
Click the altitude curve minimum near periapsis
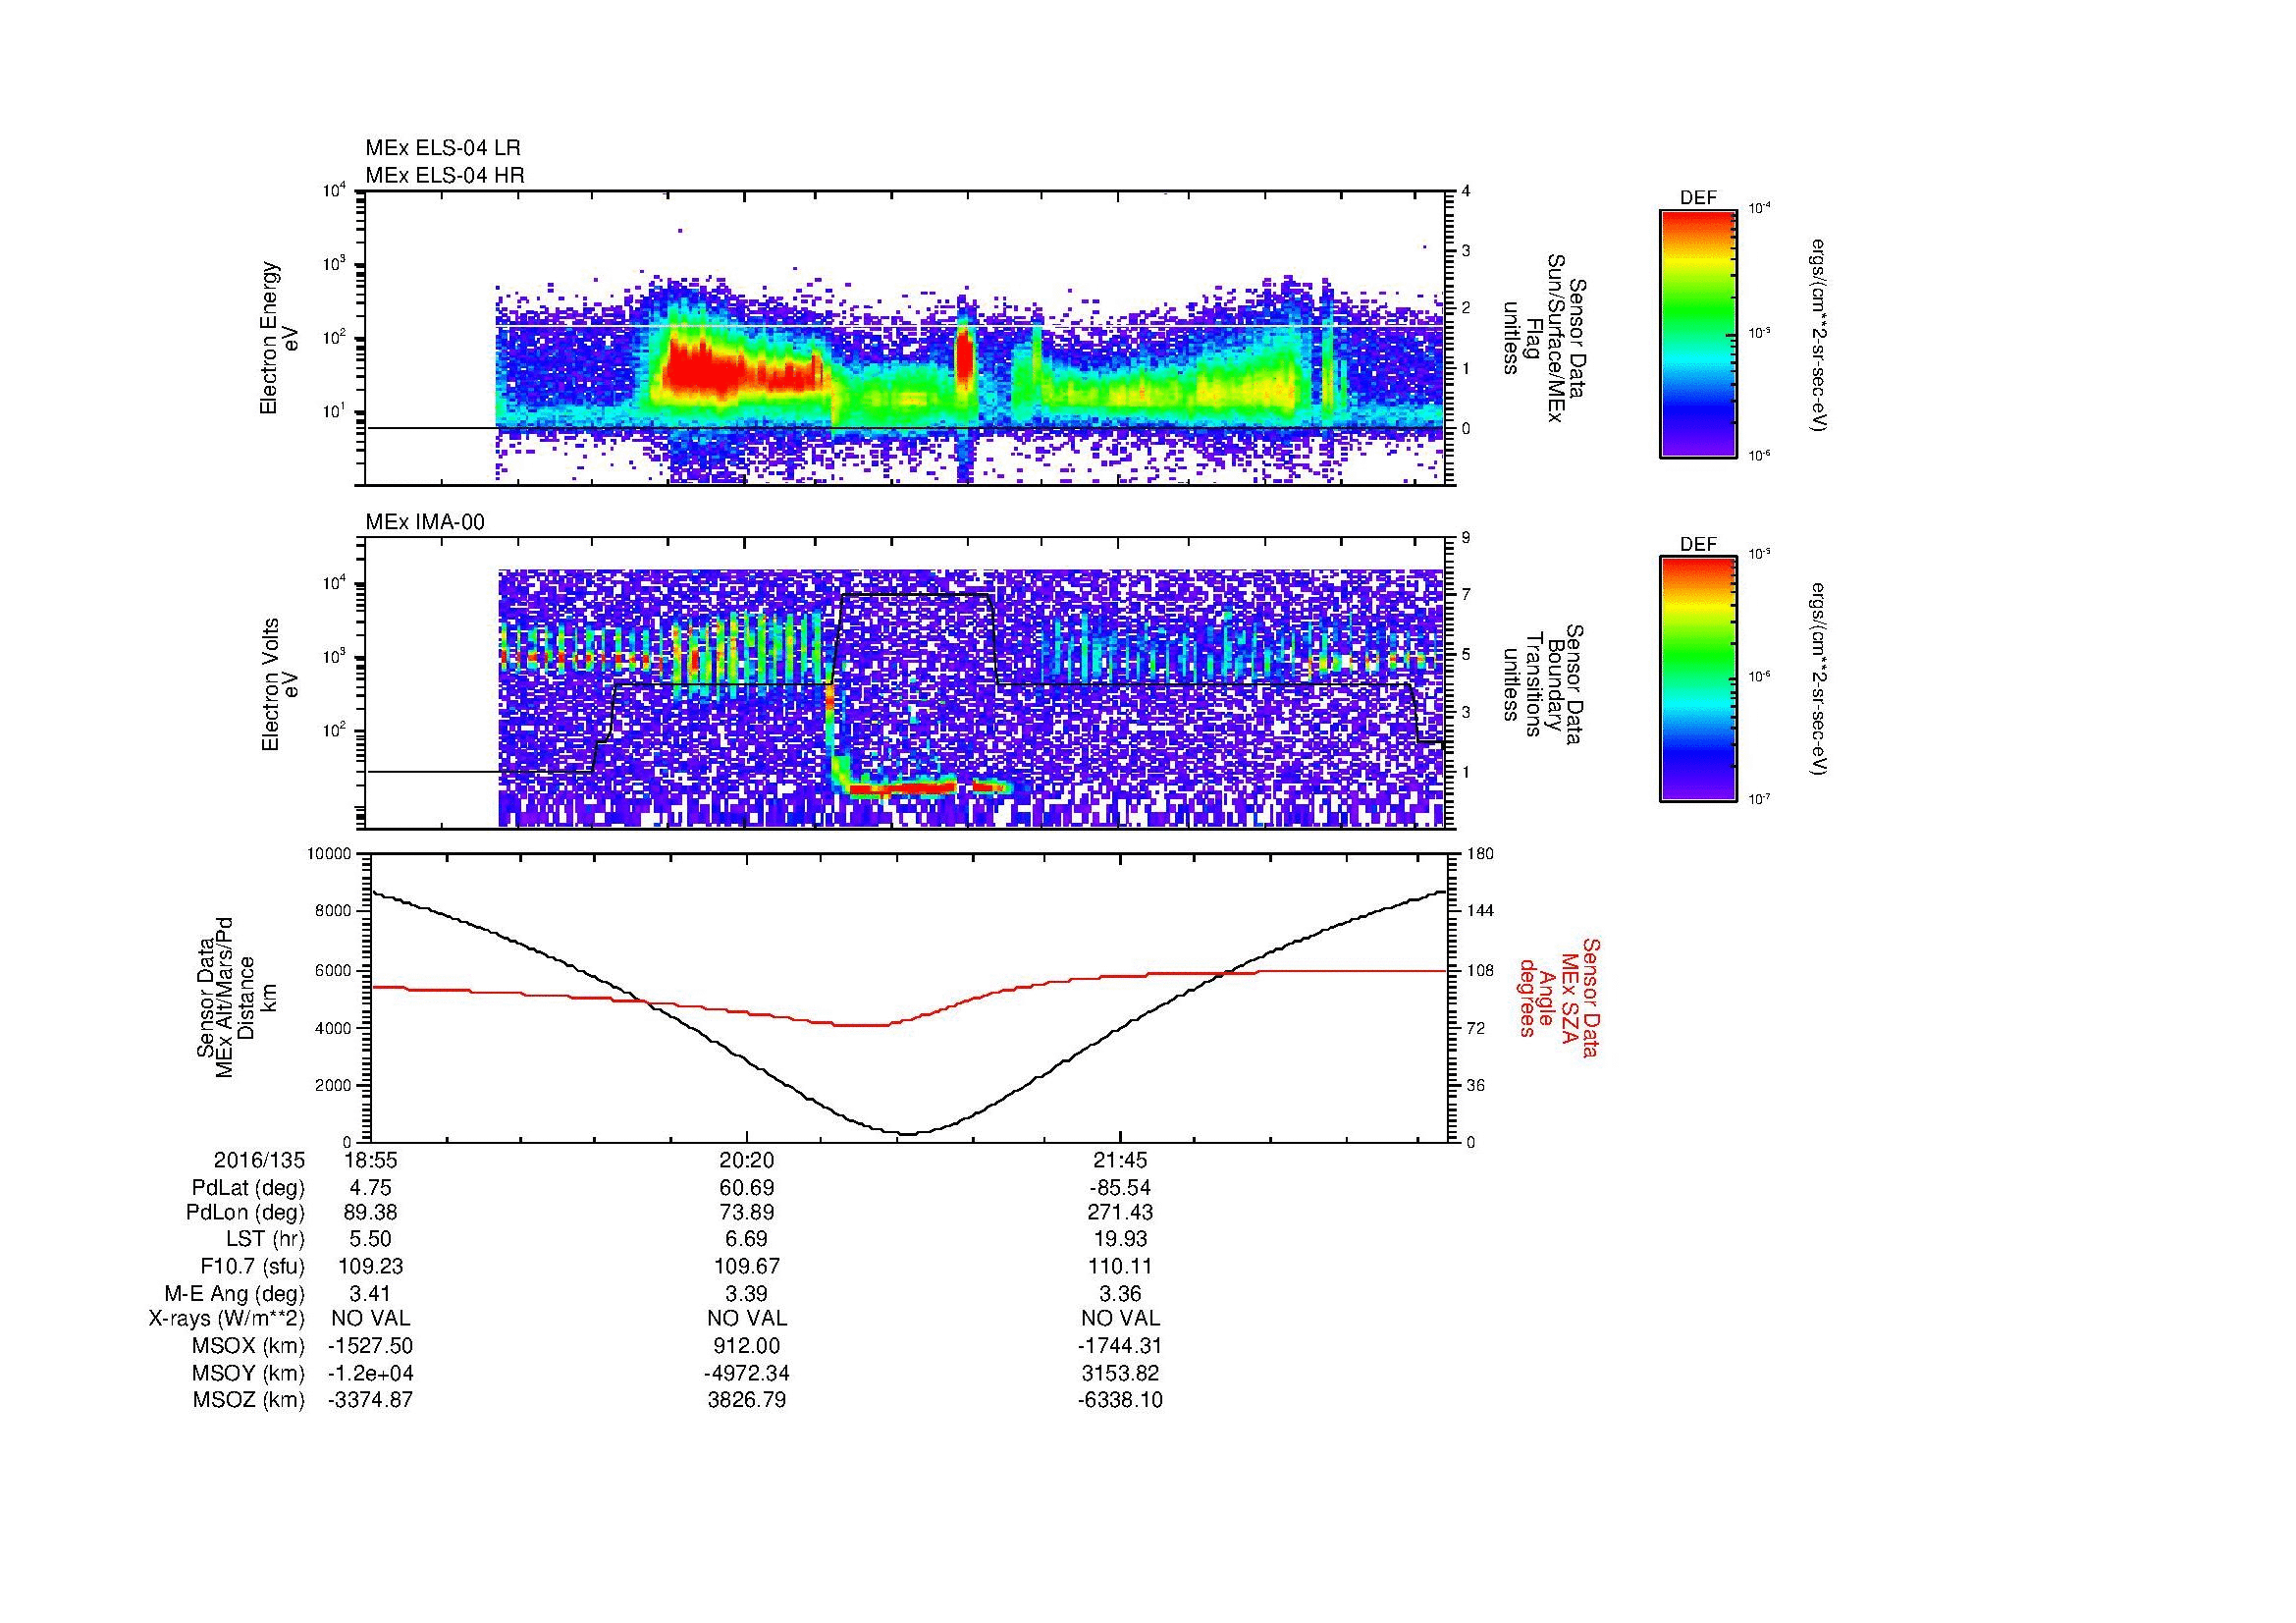(x=910, y=1133)
